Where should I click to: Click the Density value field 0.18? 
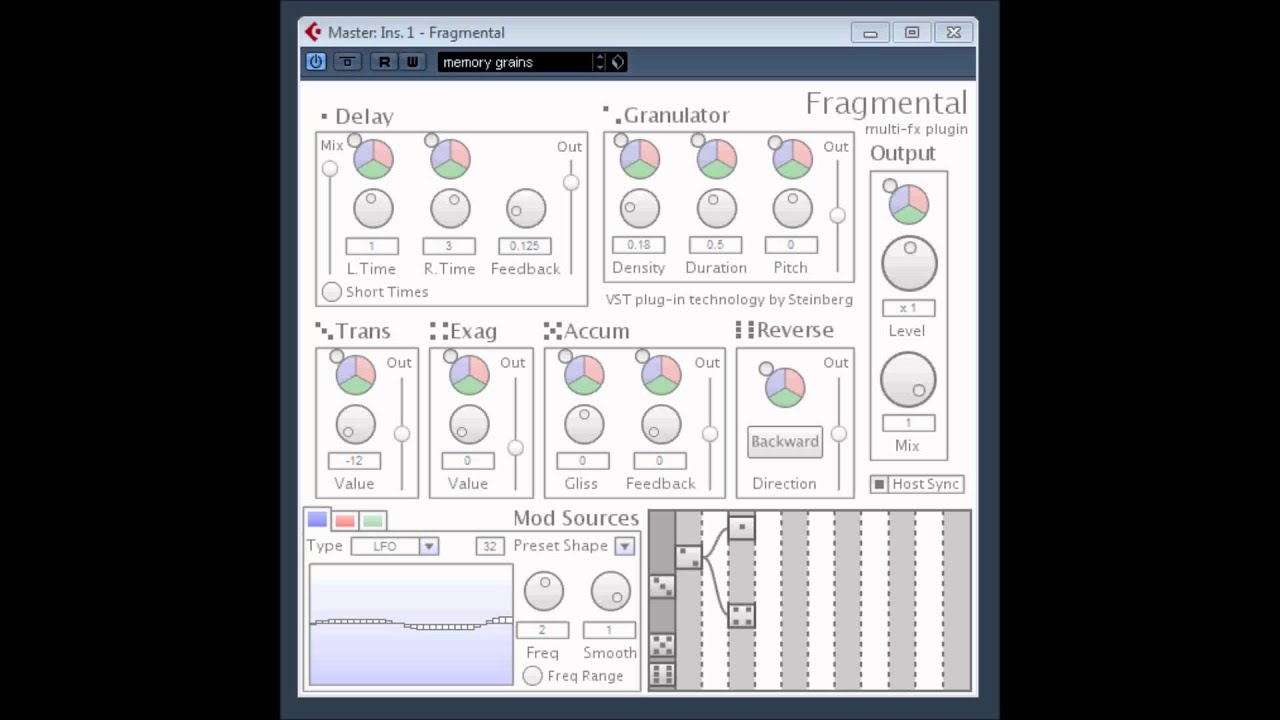(x=639, y=245)
